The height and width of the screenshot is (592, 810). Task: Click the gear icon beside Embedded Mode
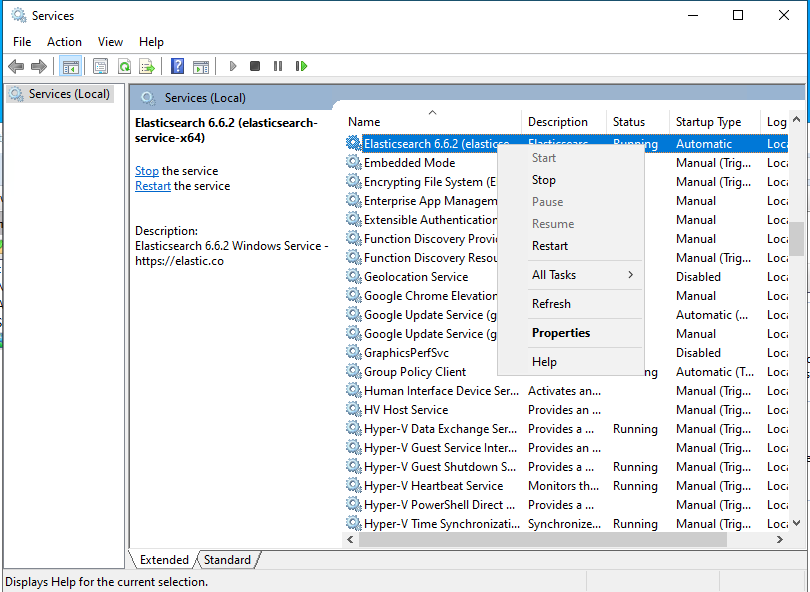353,162
